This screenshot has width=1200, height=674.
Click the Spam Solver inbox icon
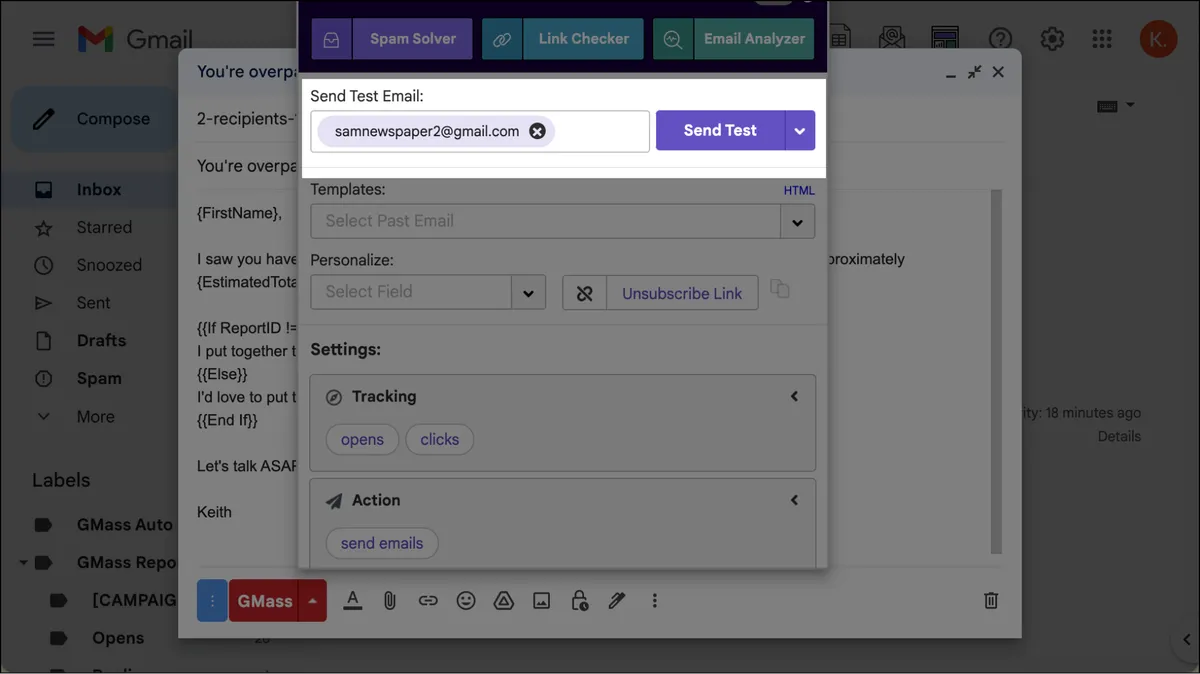(x=331, y=40)
